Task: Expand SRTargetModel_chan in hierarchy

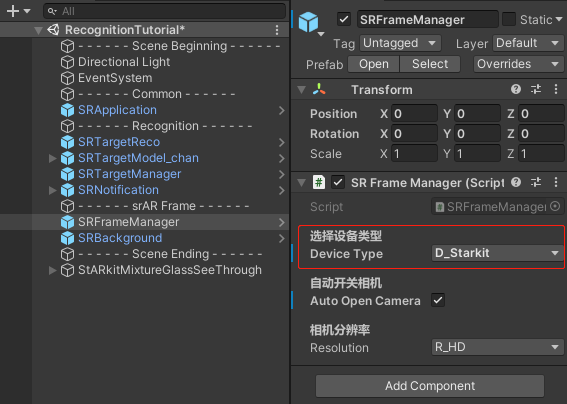Action: pyautogui.click(x=52, y=158)
